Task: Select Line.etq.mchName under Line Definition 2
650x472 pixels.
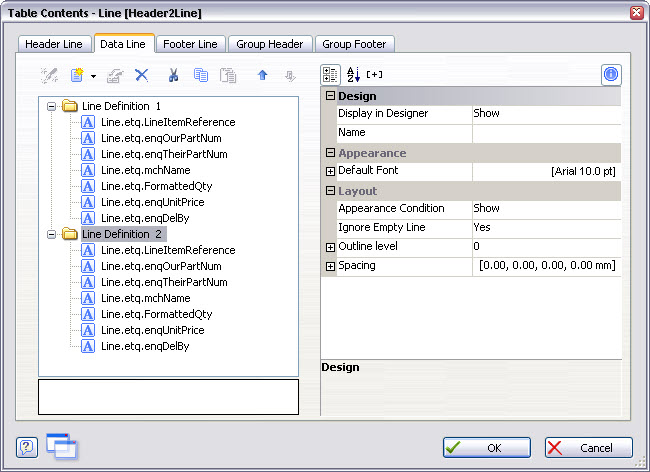Action: pyautogui.click(x=146, y=298)
